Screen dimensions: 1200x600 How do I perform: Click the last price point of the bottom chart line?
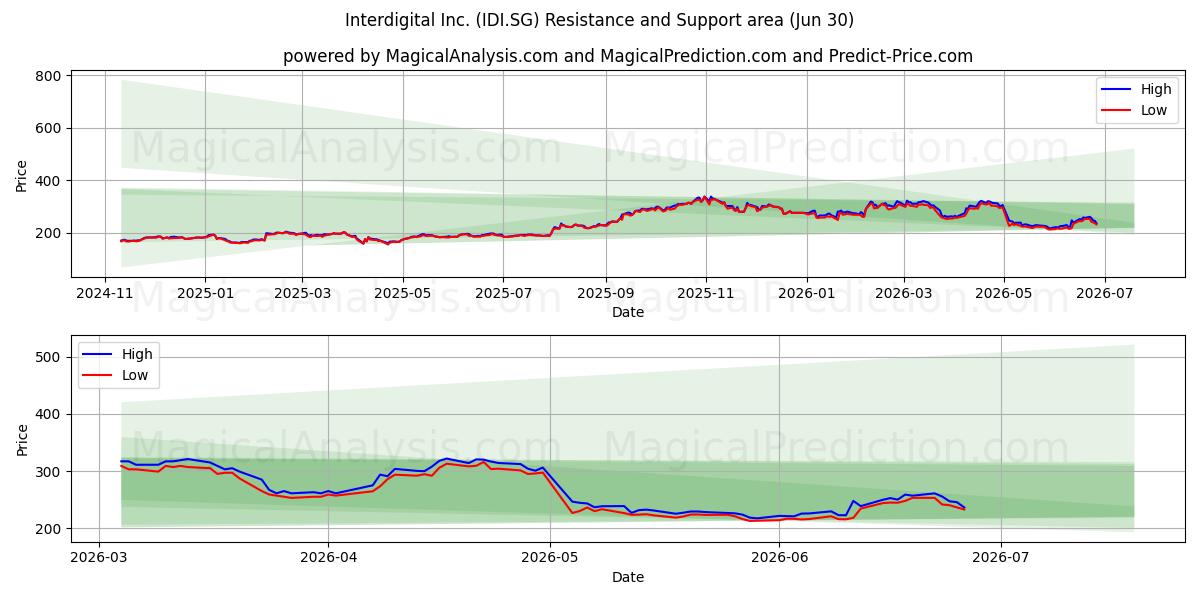coord(964,508)
